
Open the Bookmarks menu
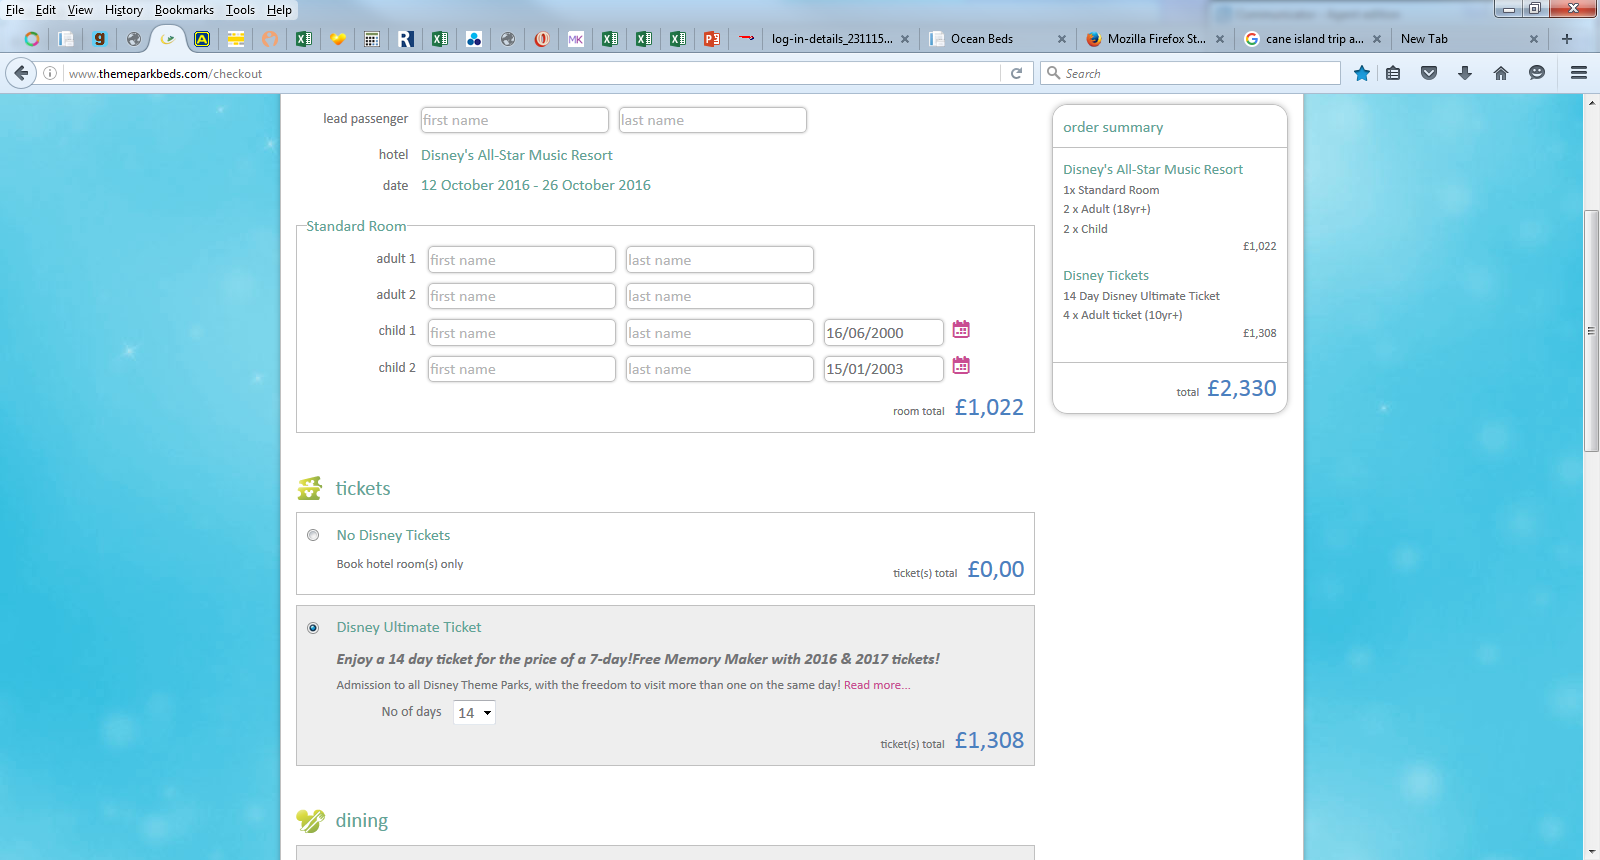tap(184, 10)
